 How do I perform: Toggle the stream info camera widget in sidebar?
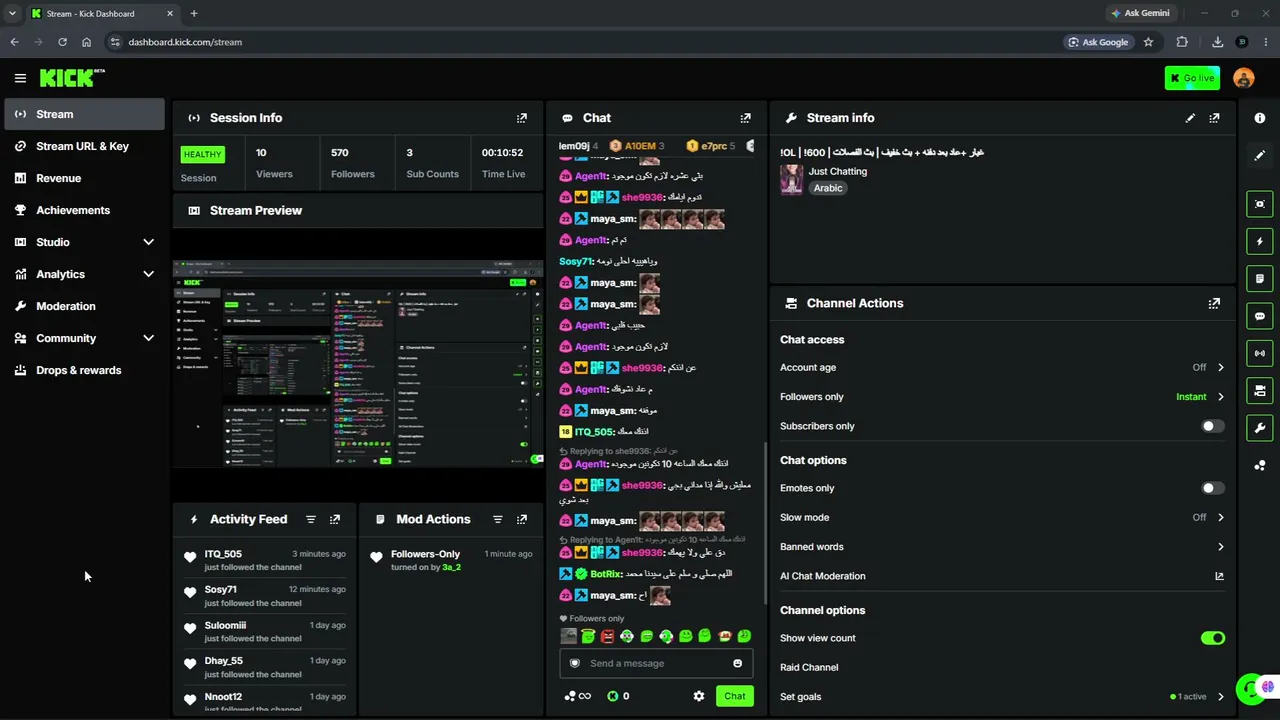pos(1260,390)
